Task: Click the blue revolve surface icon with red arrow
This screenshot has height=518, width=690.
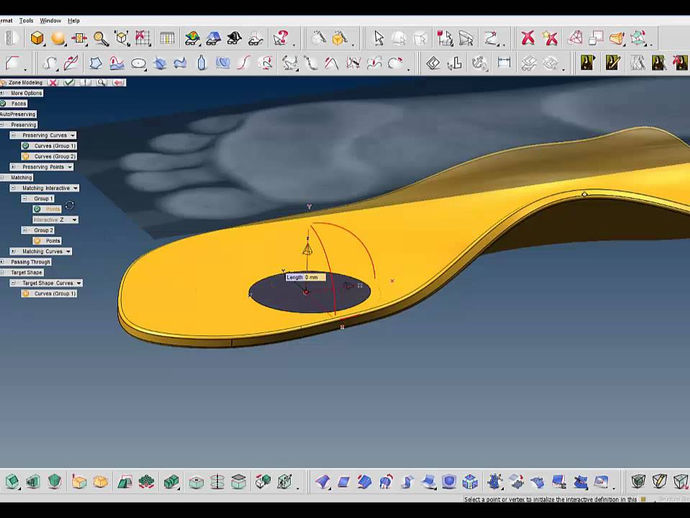Action: pos(386,481)
